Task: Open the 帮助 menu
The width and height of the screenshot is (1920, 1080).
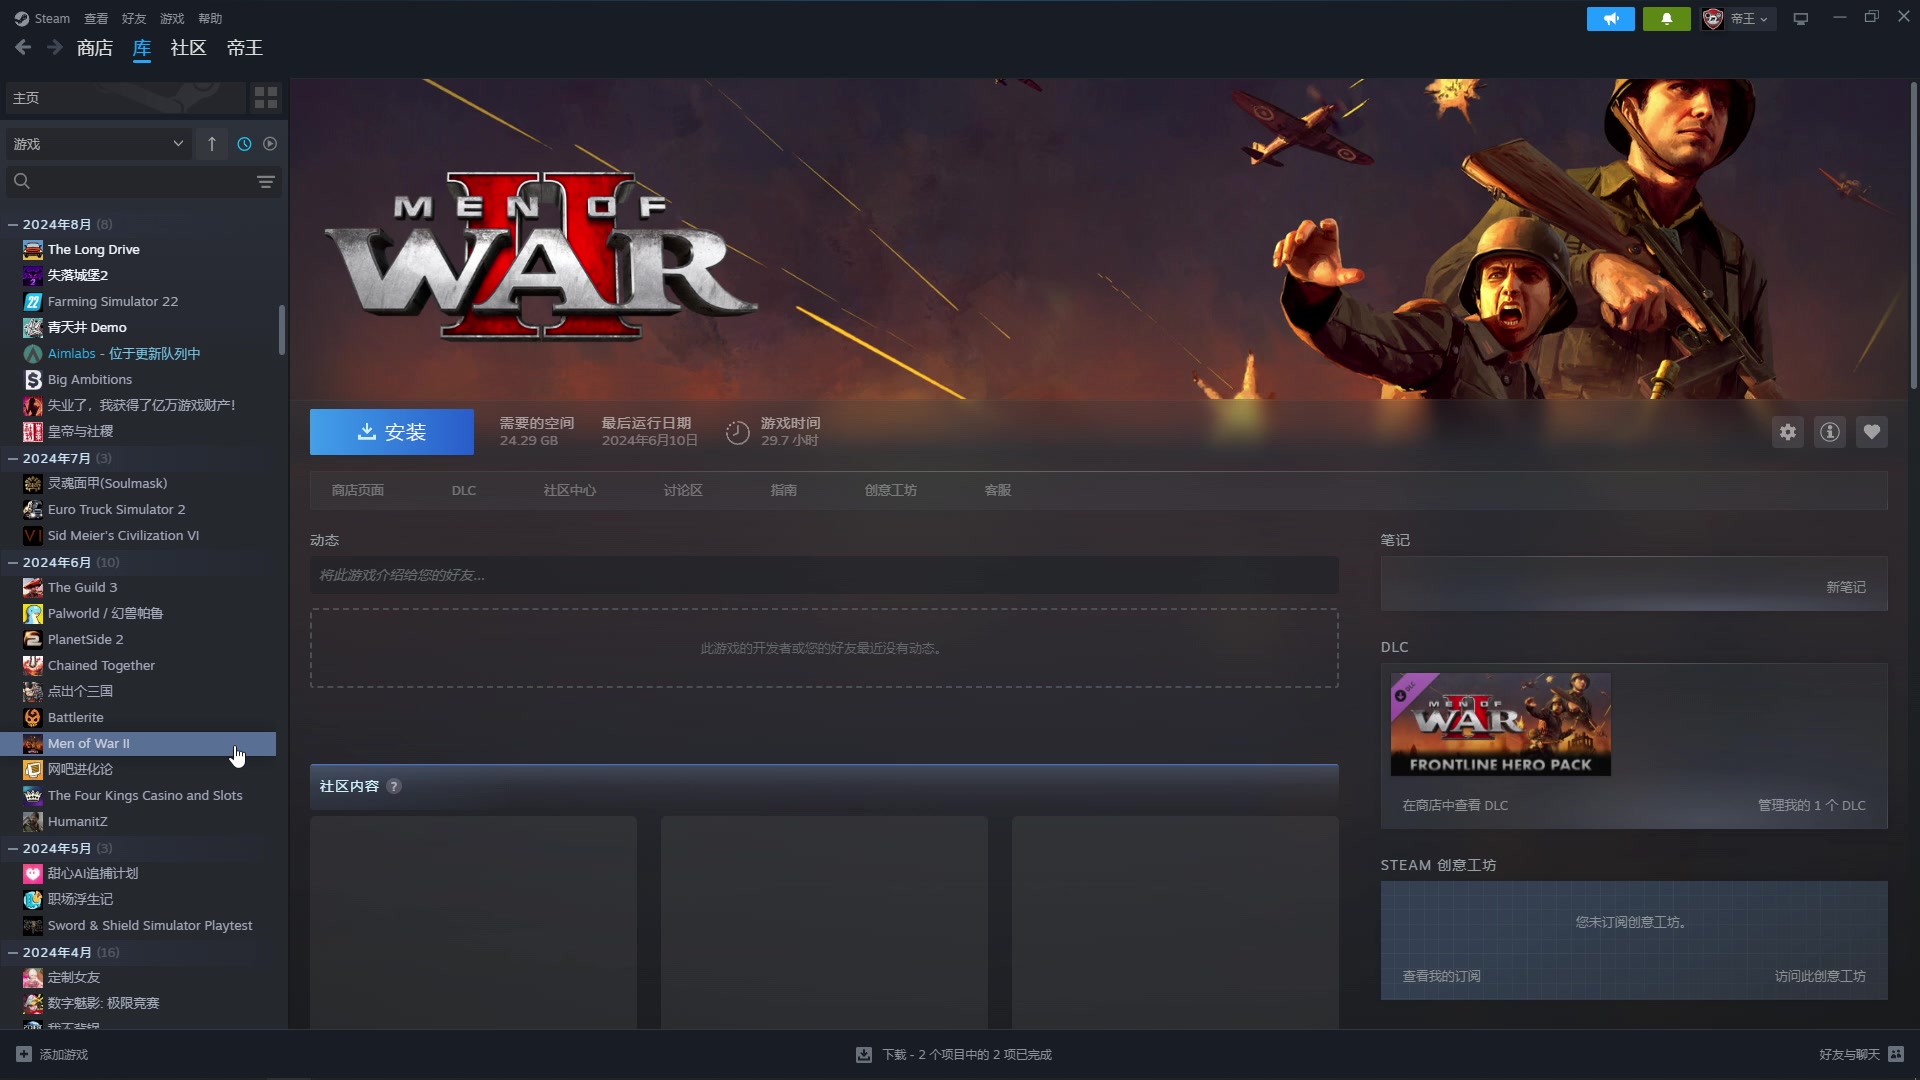Action: [x=210, y=18]
